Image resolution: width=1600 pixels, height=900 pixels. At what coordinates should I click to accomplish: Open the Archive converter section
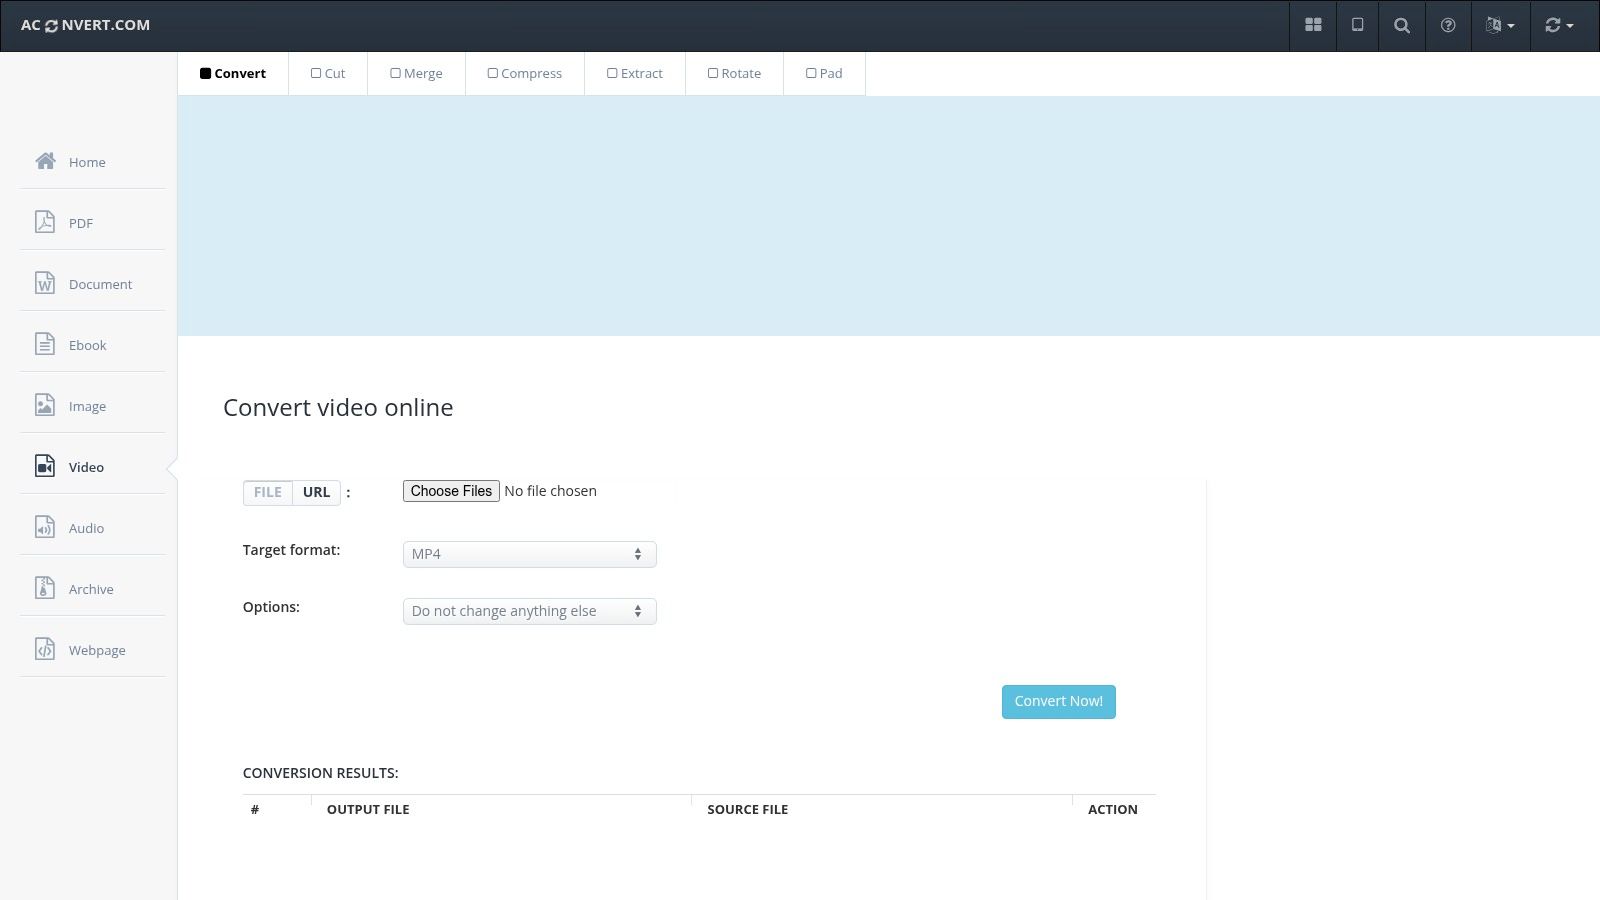[x=92, y=589]
